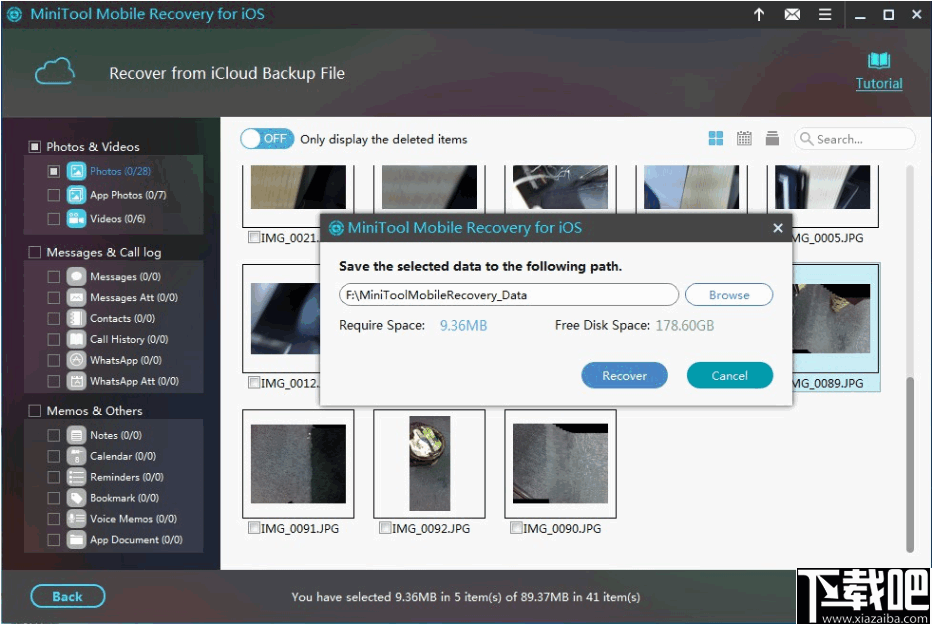
Task: Open the Tutorial link
Action: [x=879, y=84]
